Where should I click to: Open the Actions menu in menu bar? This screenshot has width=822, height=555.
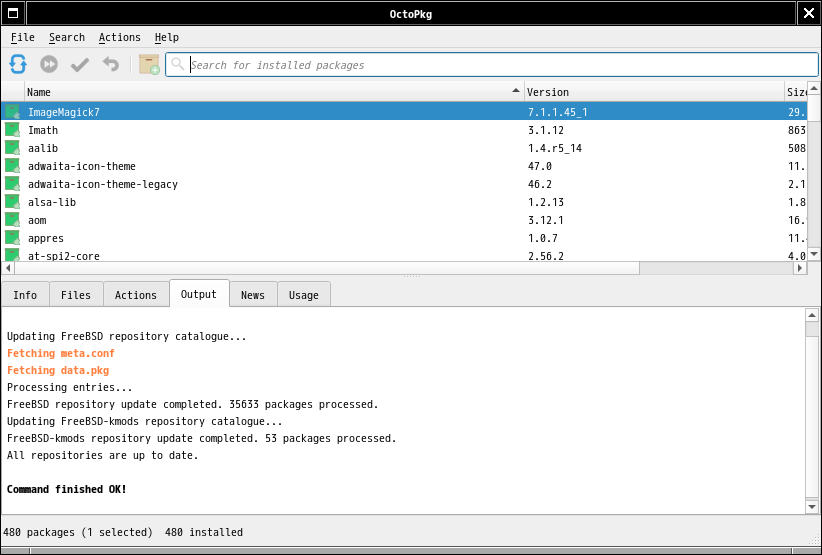coord(119,37)
